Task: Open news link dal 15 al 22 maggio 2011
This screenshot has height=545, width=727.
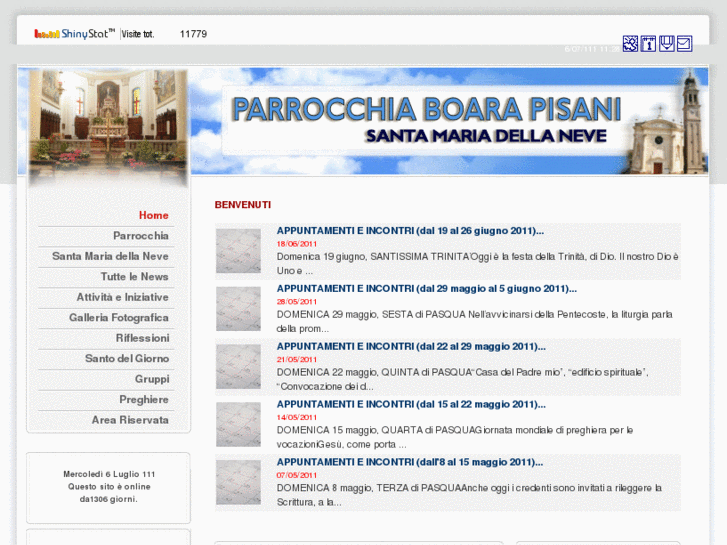Action: [411, 404]
